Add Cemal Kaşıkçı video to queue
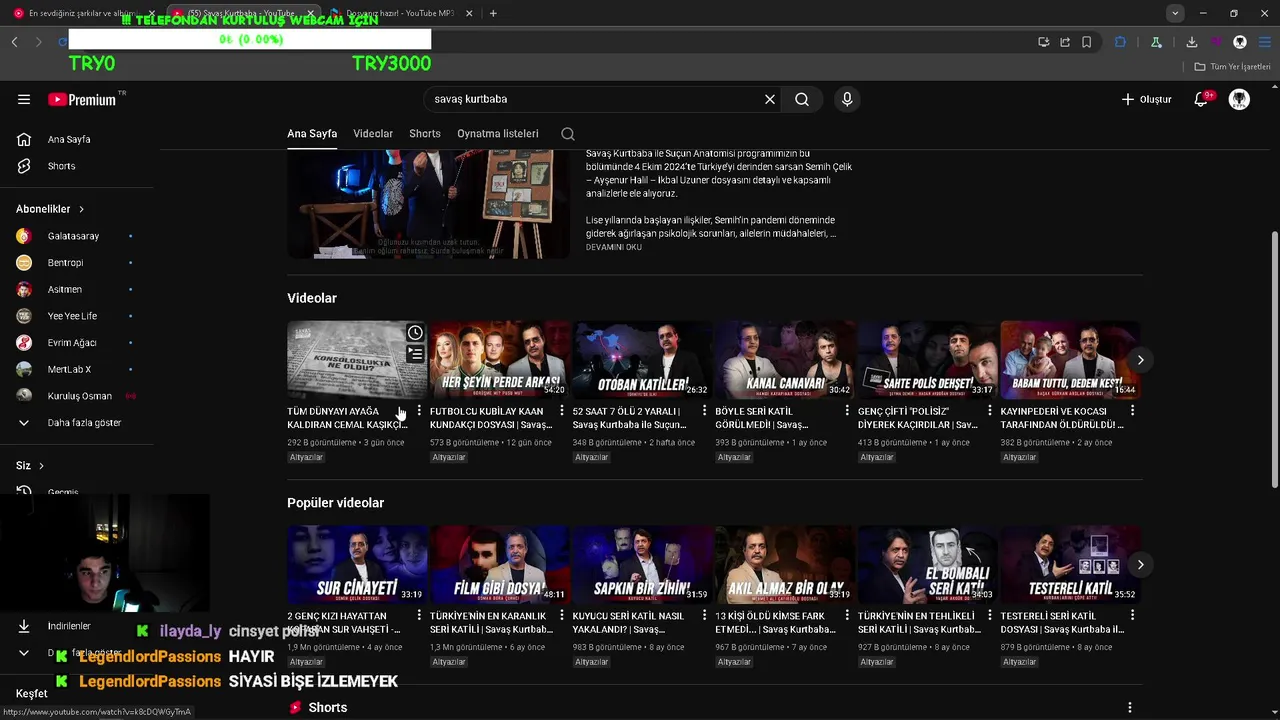Viewport: 1280px width, 720px height. point(415,354)
